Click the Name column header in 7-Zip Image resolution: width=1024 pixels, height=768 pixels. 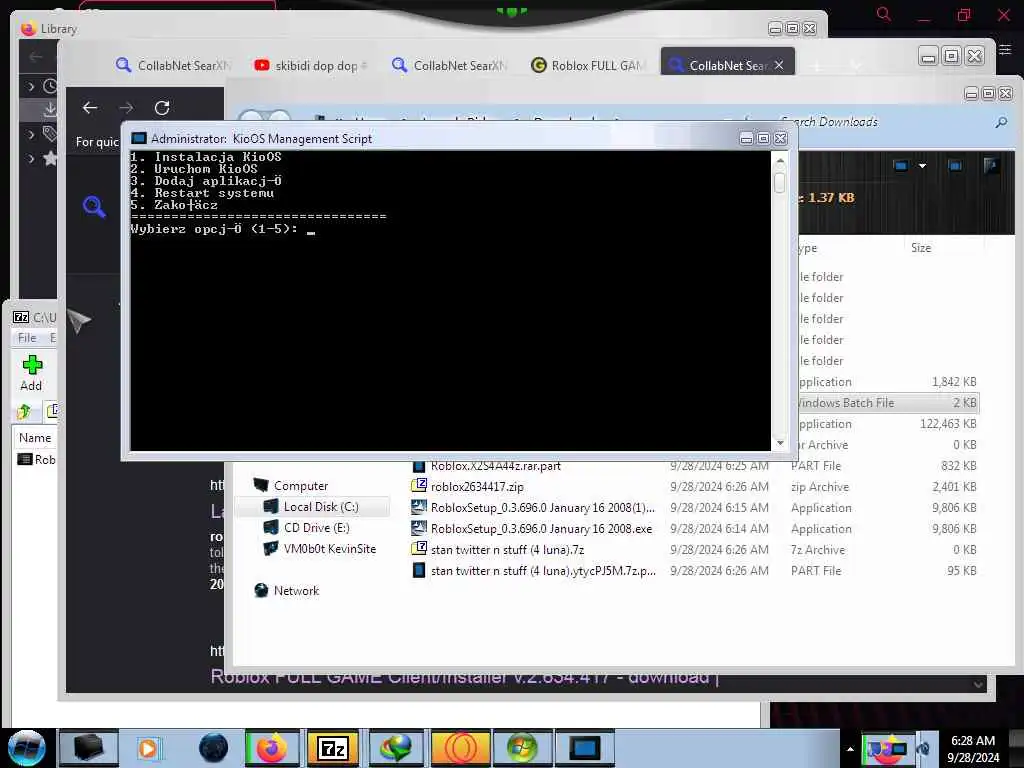[35, 438]
